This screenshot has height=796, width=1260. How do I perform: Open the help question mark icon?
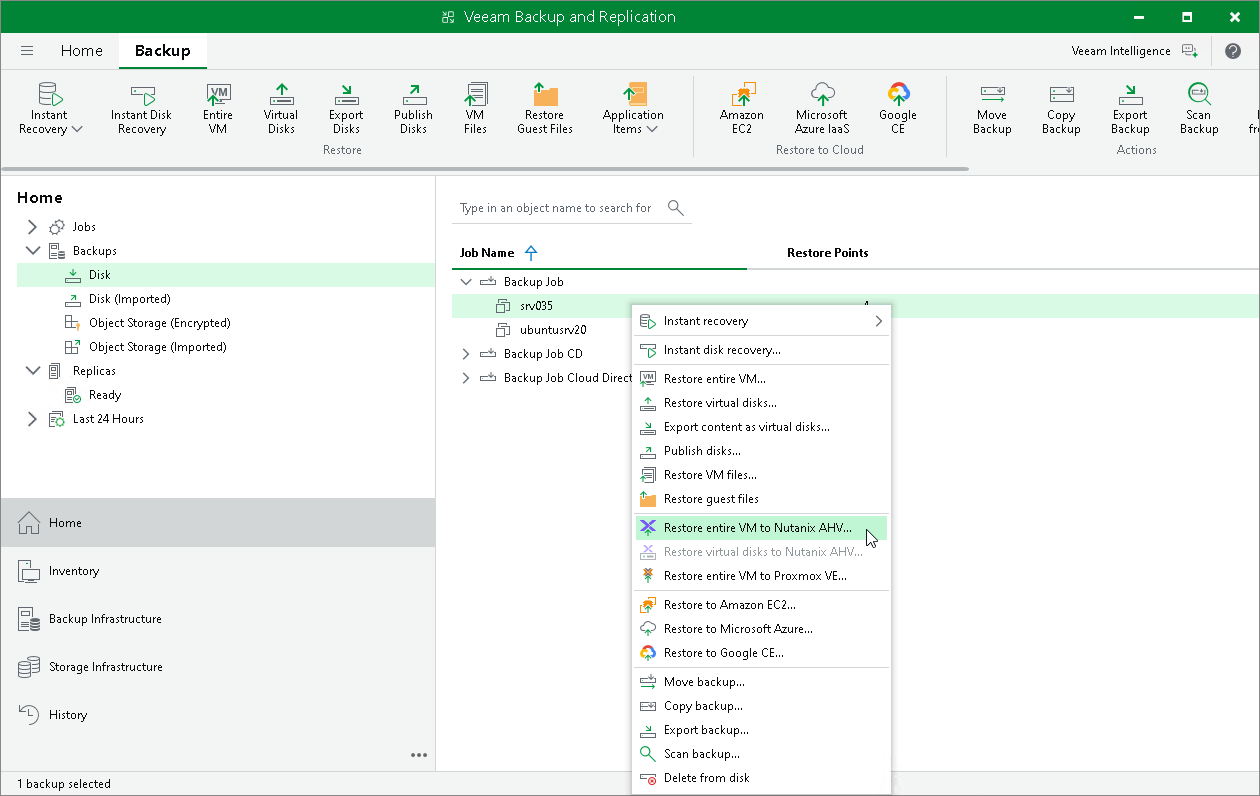pyautogui.click(x=1233, y=51)
